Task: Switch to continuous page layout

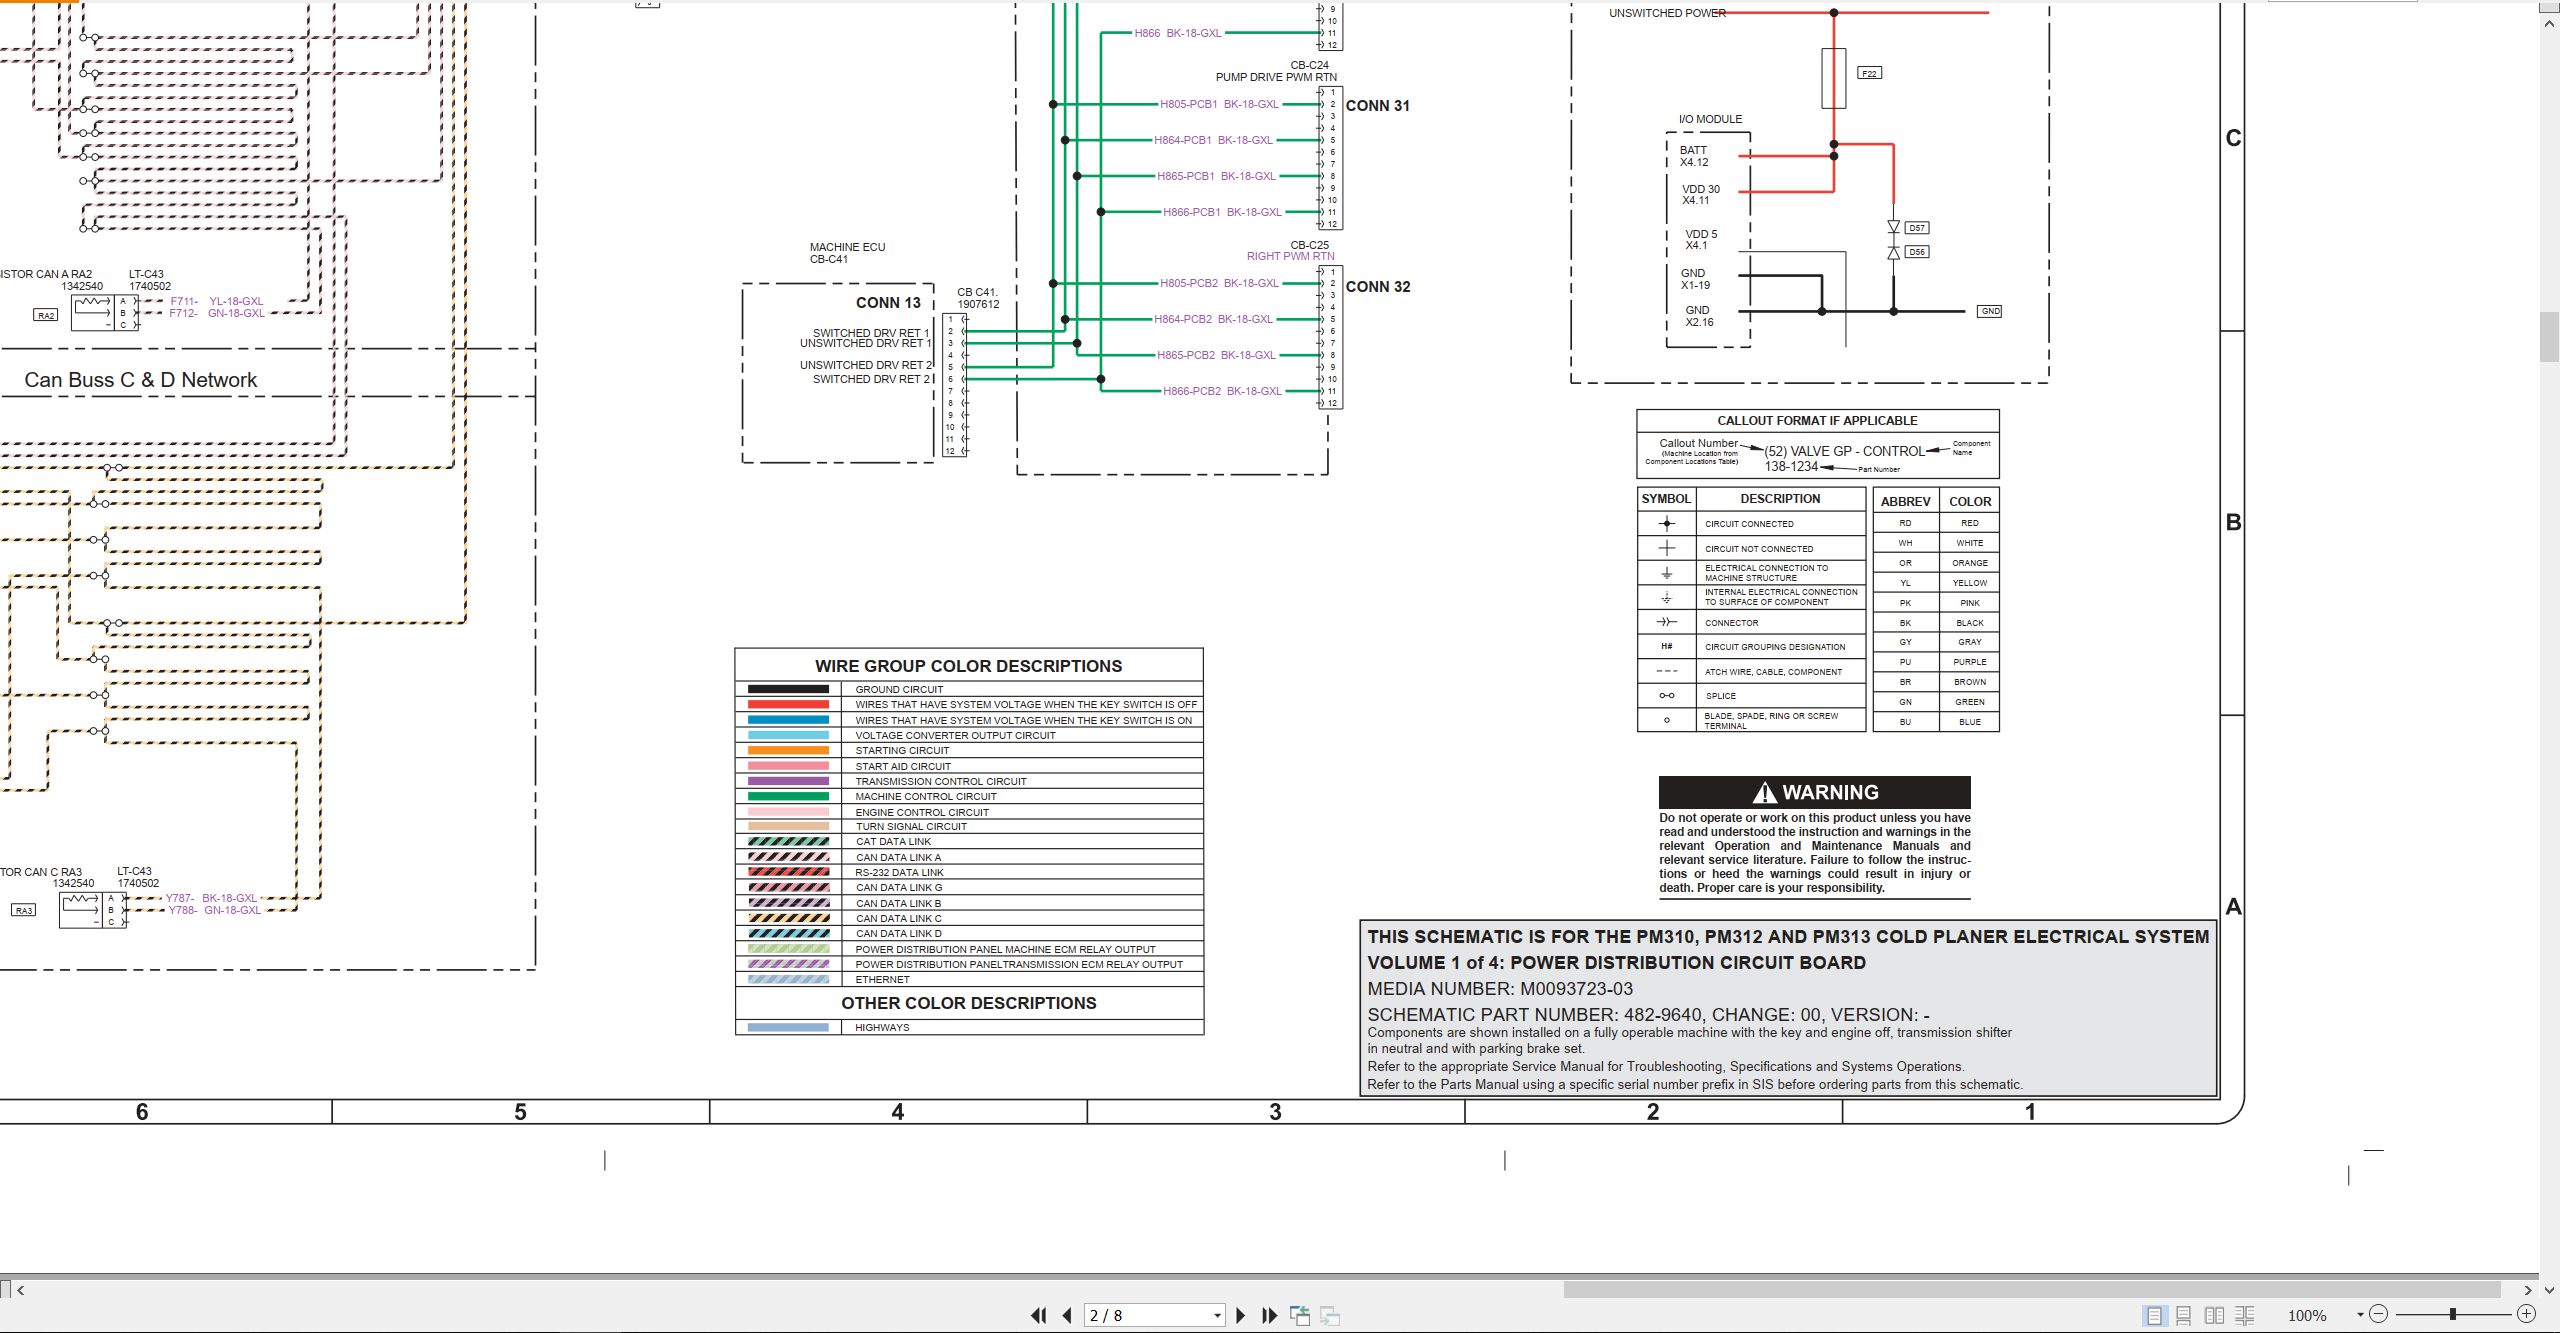Action: pyautogui.click(x=2184, y=1316)
